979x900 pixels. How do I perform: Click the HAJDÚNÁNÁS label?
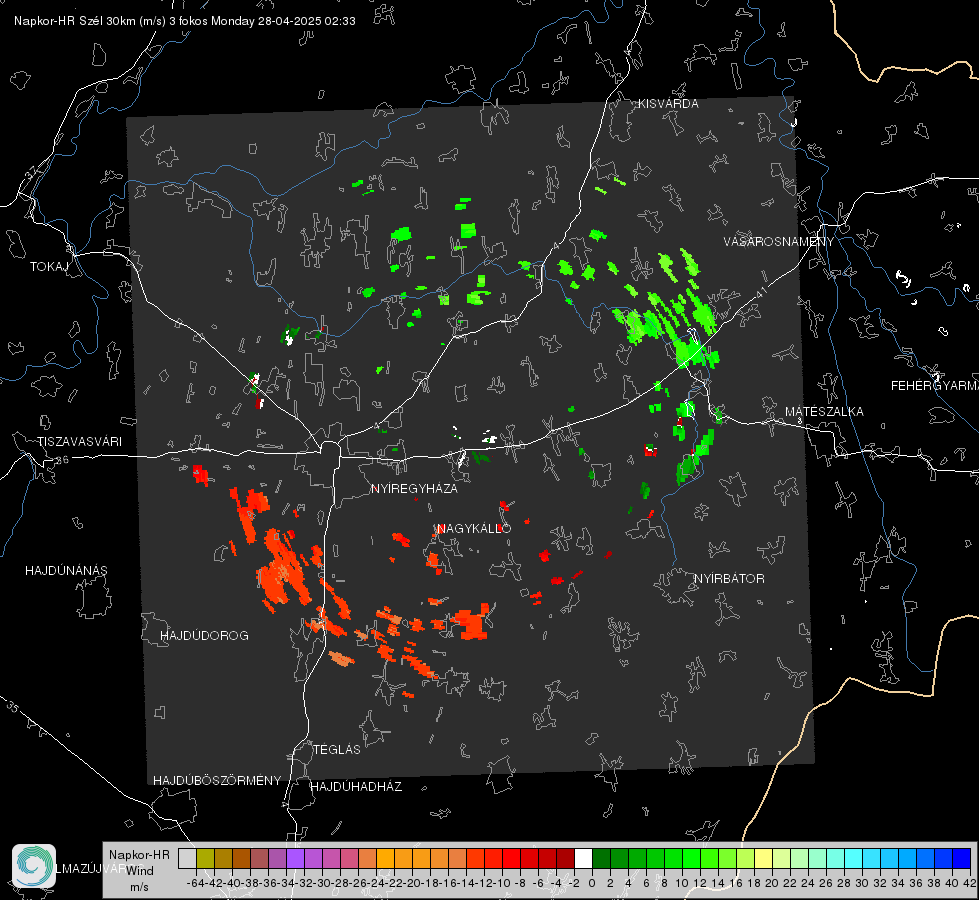point(66,570)
